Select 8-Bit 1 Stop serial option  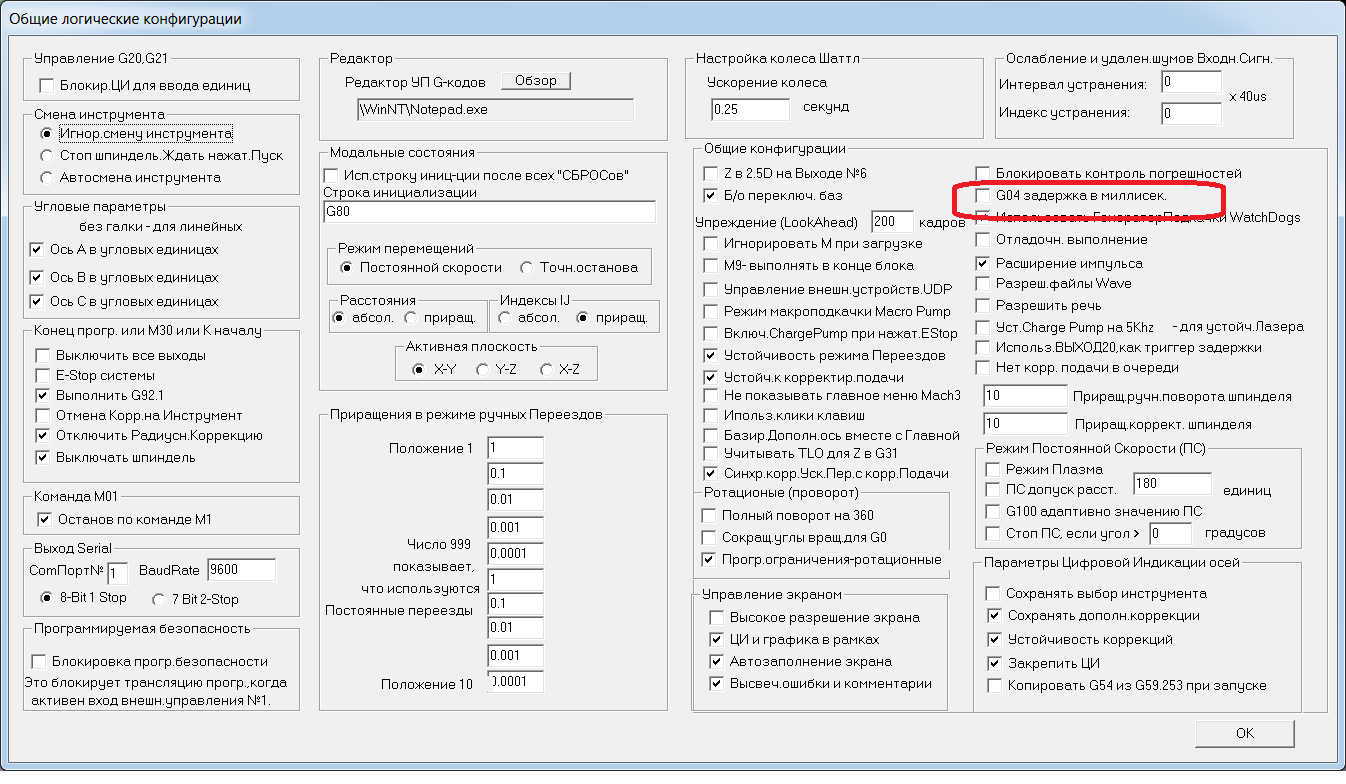47,598
